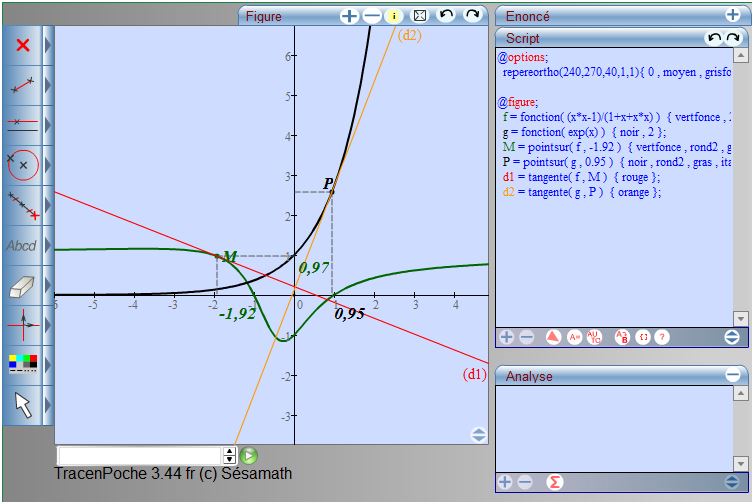The image size is (753, 504).
Task: Undo last edit in Script panel
Action: (714, 38)
